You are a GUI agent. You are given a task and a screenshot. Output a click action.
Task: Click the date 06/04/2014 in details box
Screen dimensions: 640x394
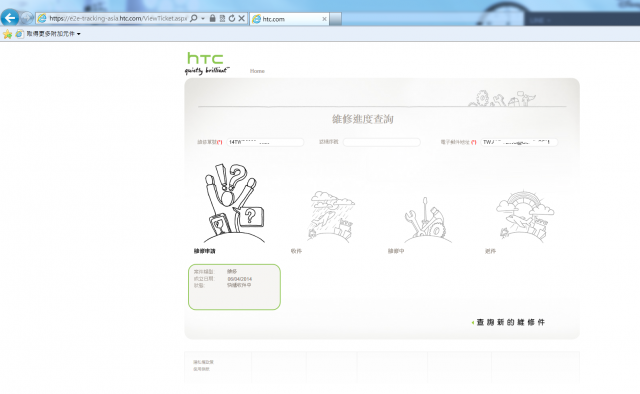point(240,279)
